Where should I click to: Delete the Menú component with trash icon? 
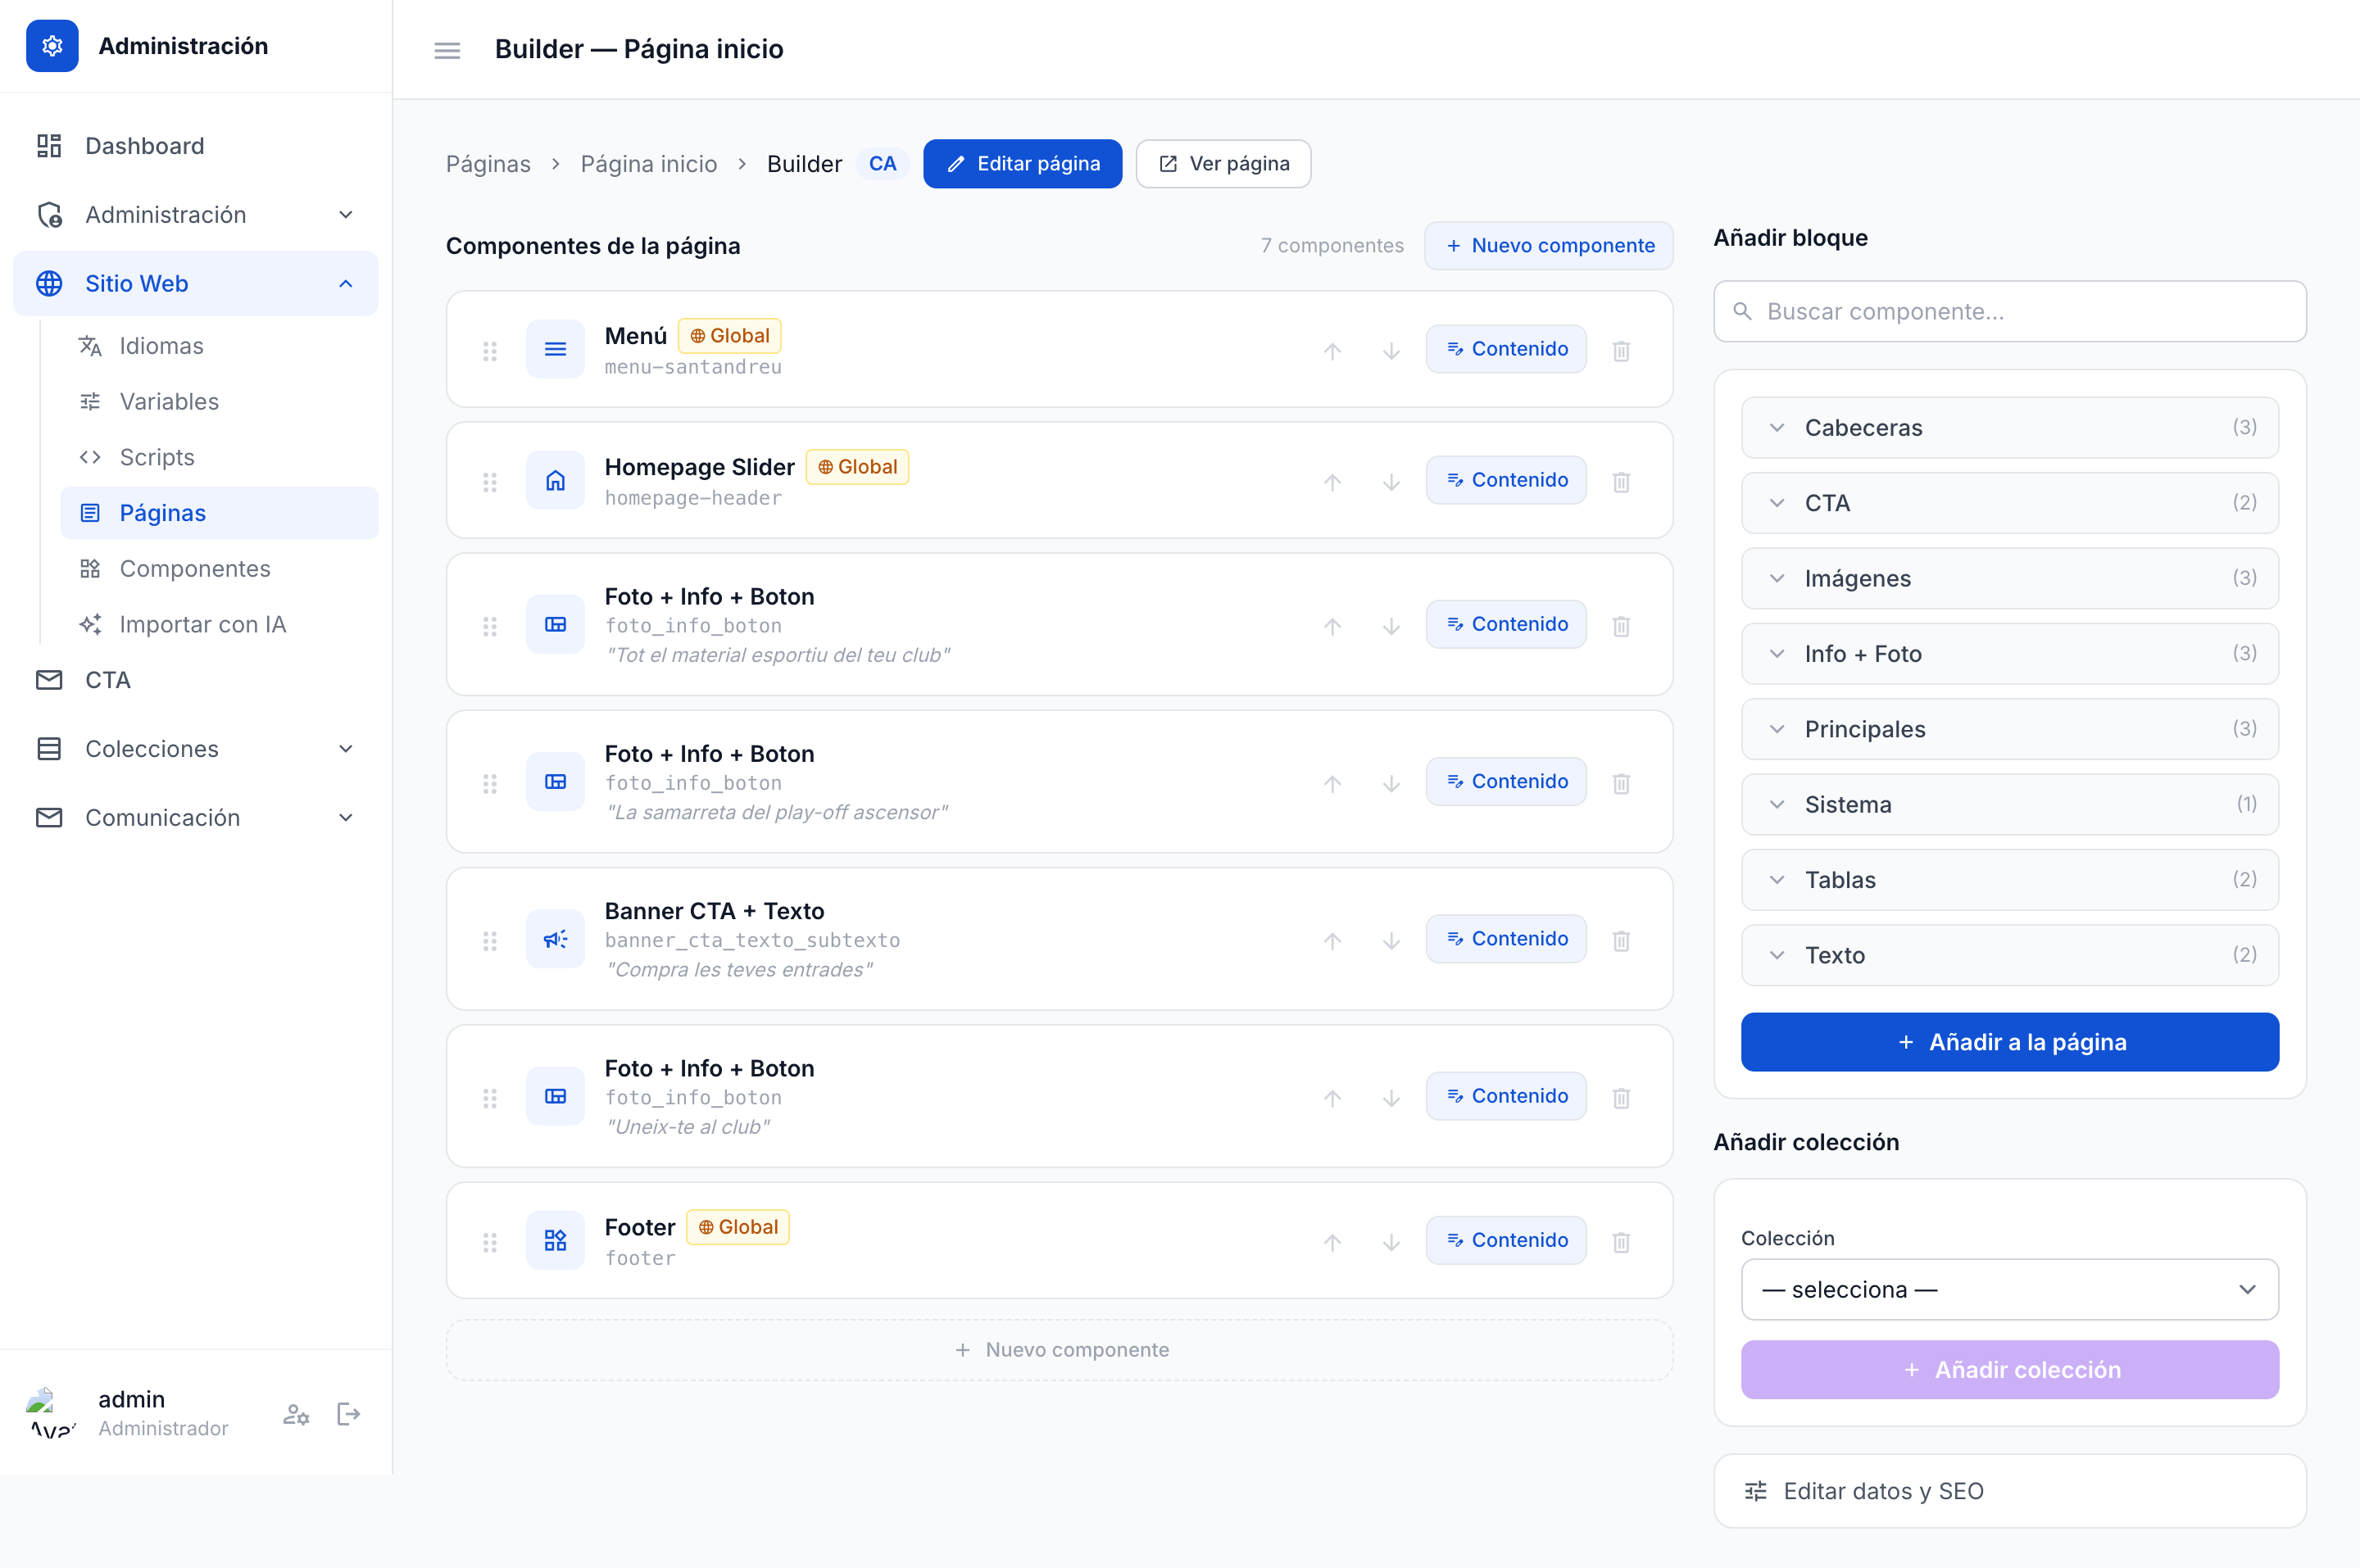click(1621, 351)
